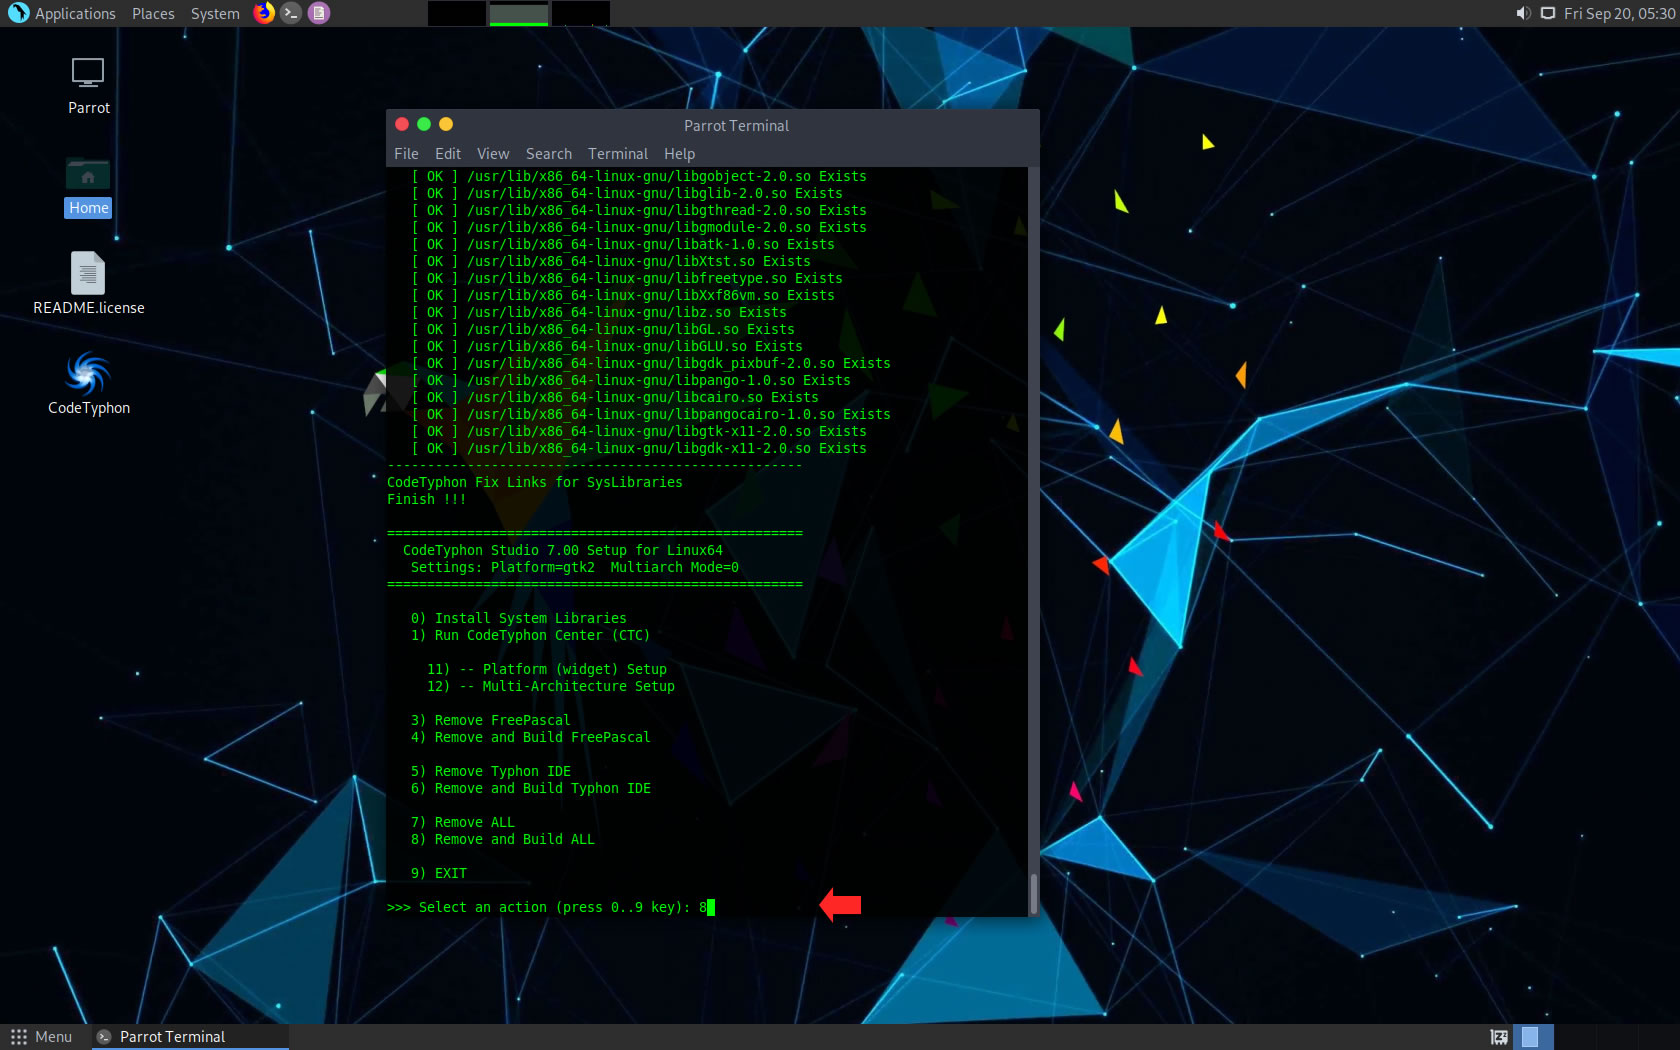Select the middle green-lined window thumbnail
The image size is (1680, 1050).
(x=518, y=13)
